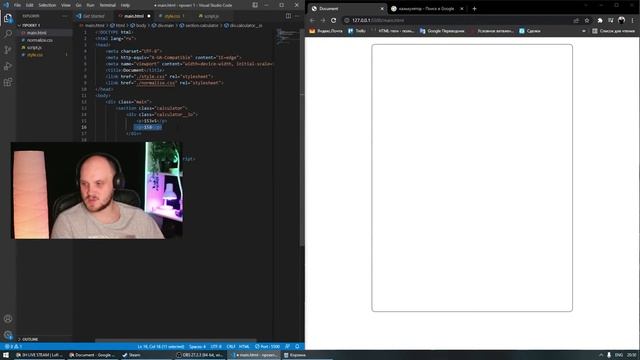Screen dimensions: 640x360
Task: Open Chrome media controls icon
Action: click(x=611, y=20)
